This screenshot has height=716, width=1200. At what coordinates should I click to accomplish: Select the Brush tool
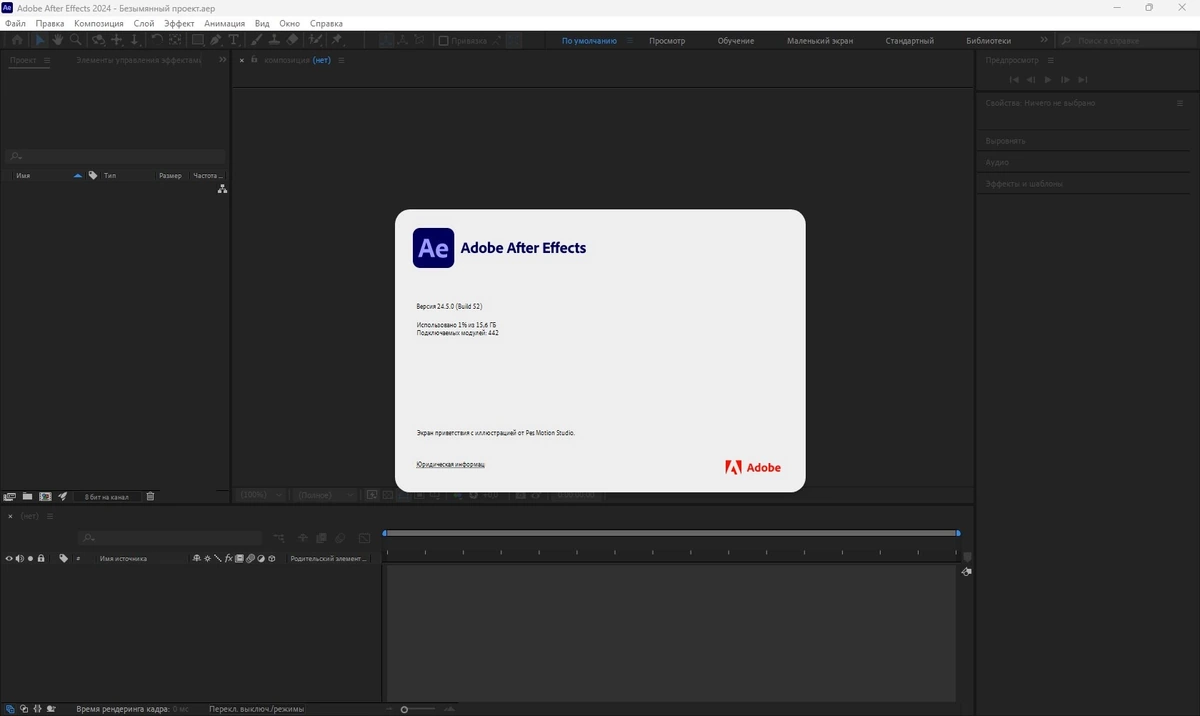pyautogui.click(x=256, y=40)
